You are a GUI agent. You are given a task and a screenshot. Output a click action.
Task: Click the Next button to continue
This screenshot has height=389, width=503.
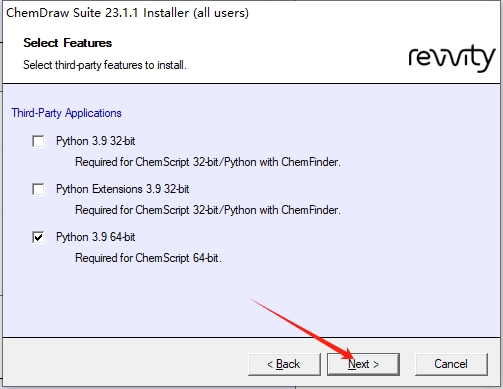[363, 364]
